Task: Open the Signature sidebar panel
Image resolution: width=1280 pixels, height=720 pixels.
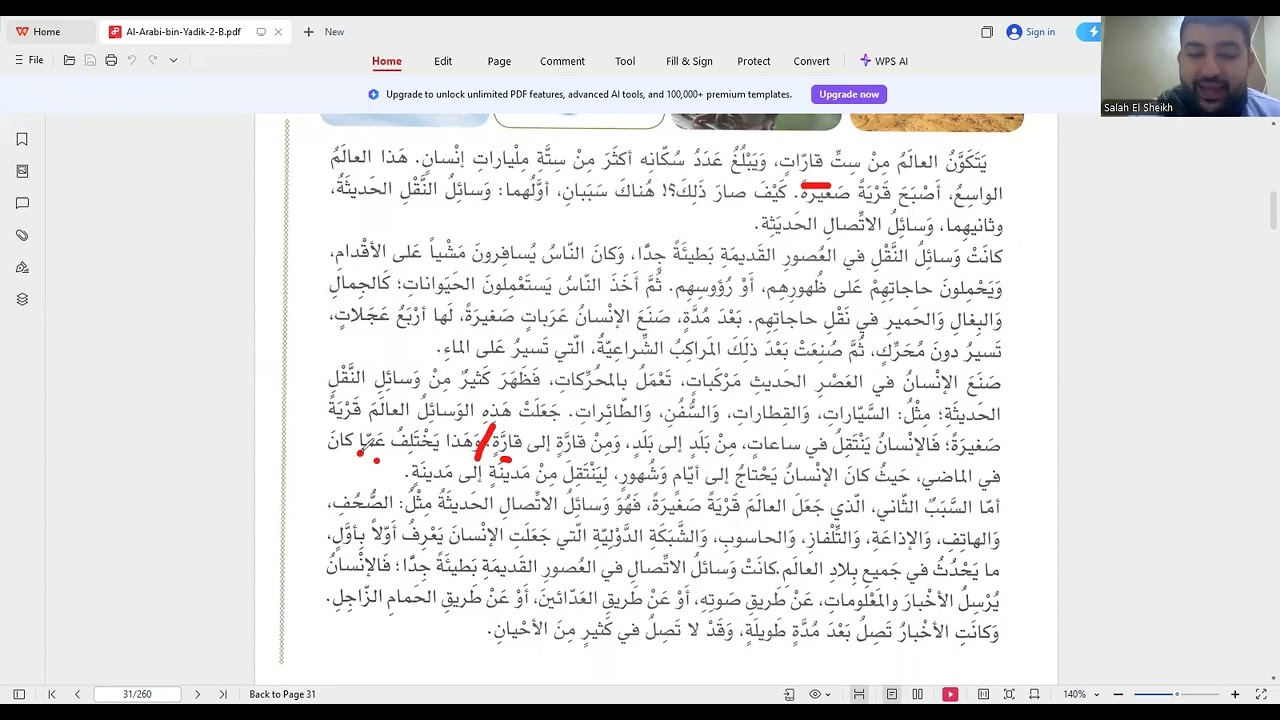Action: 22,267
